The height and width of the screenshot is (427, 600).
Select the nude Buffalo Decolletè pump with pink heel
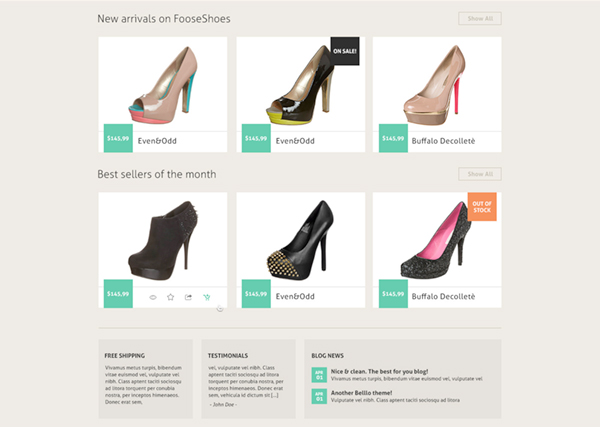pos(437,84)
